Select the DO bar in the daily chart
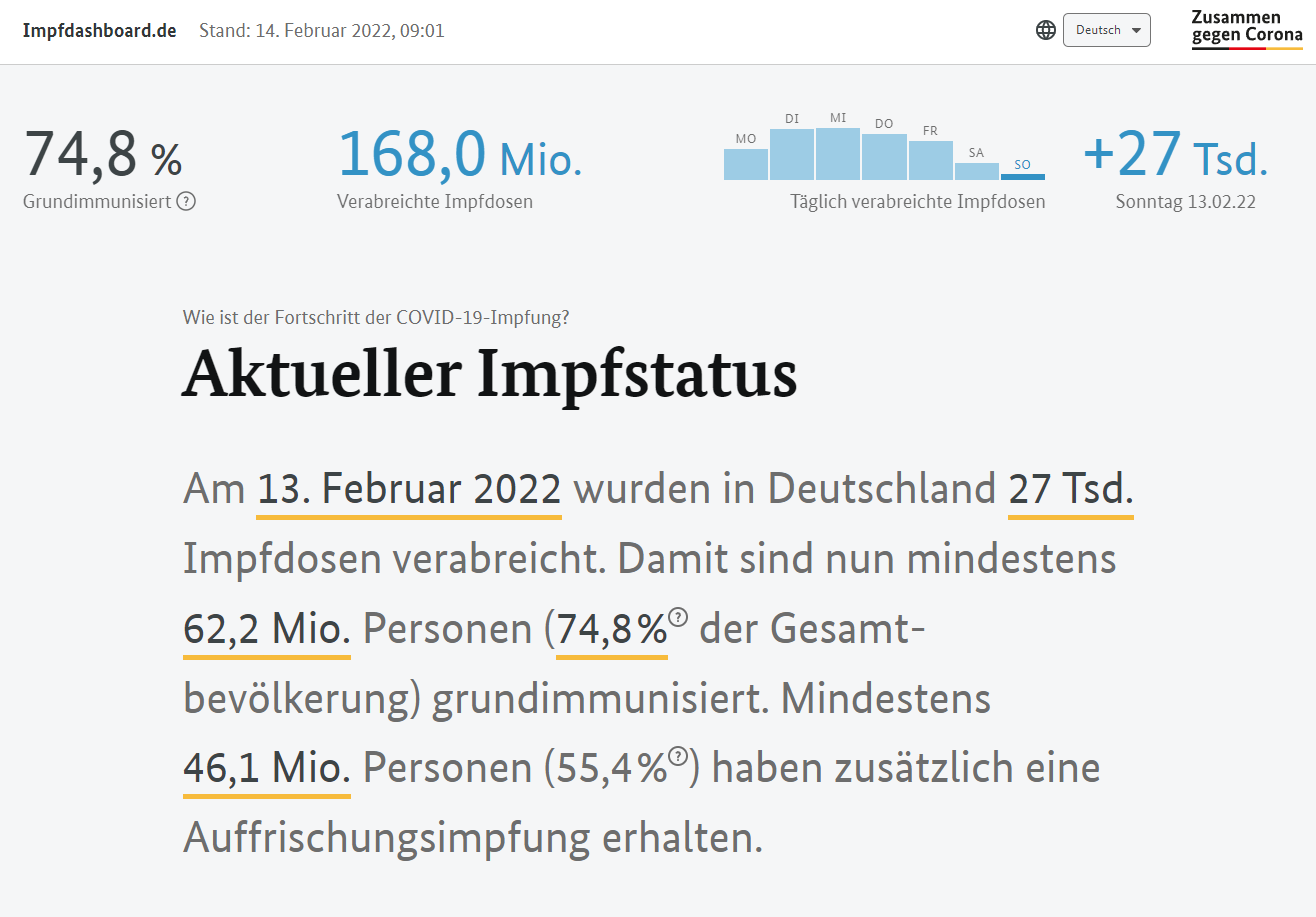This screenshot has width=1316, height=917. 884,156
